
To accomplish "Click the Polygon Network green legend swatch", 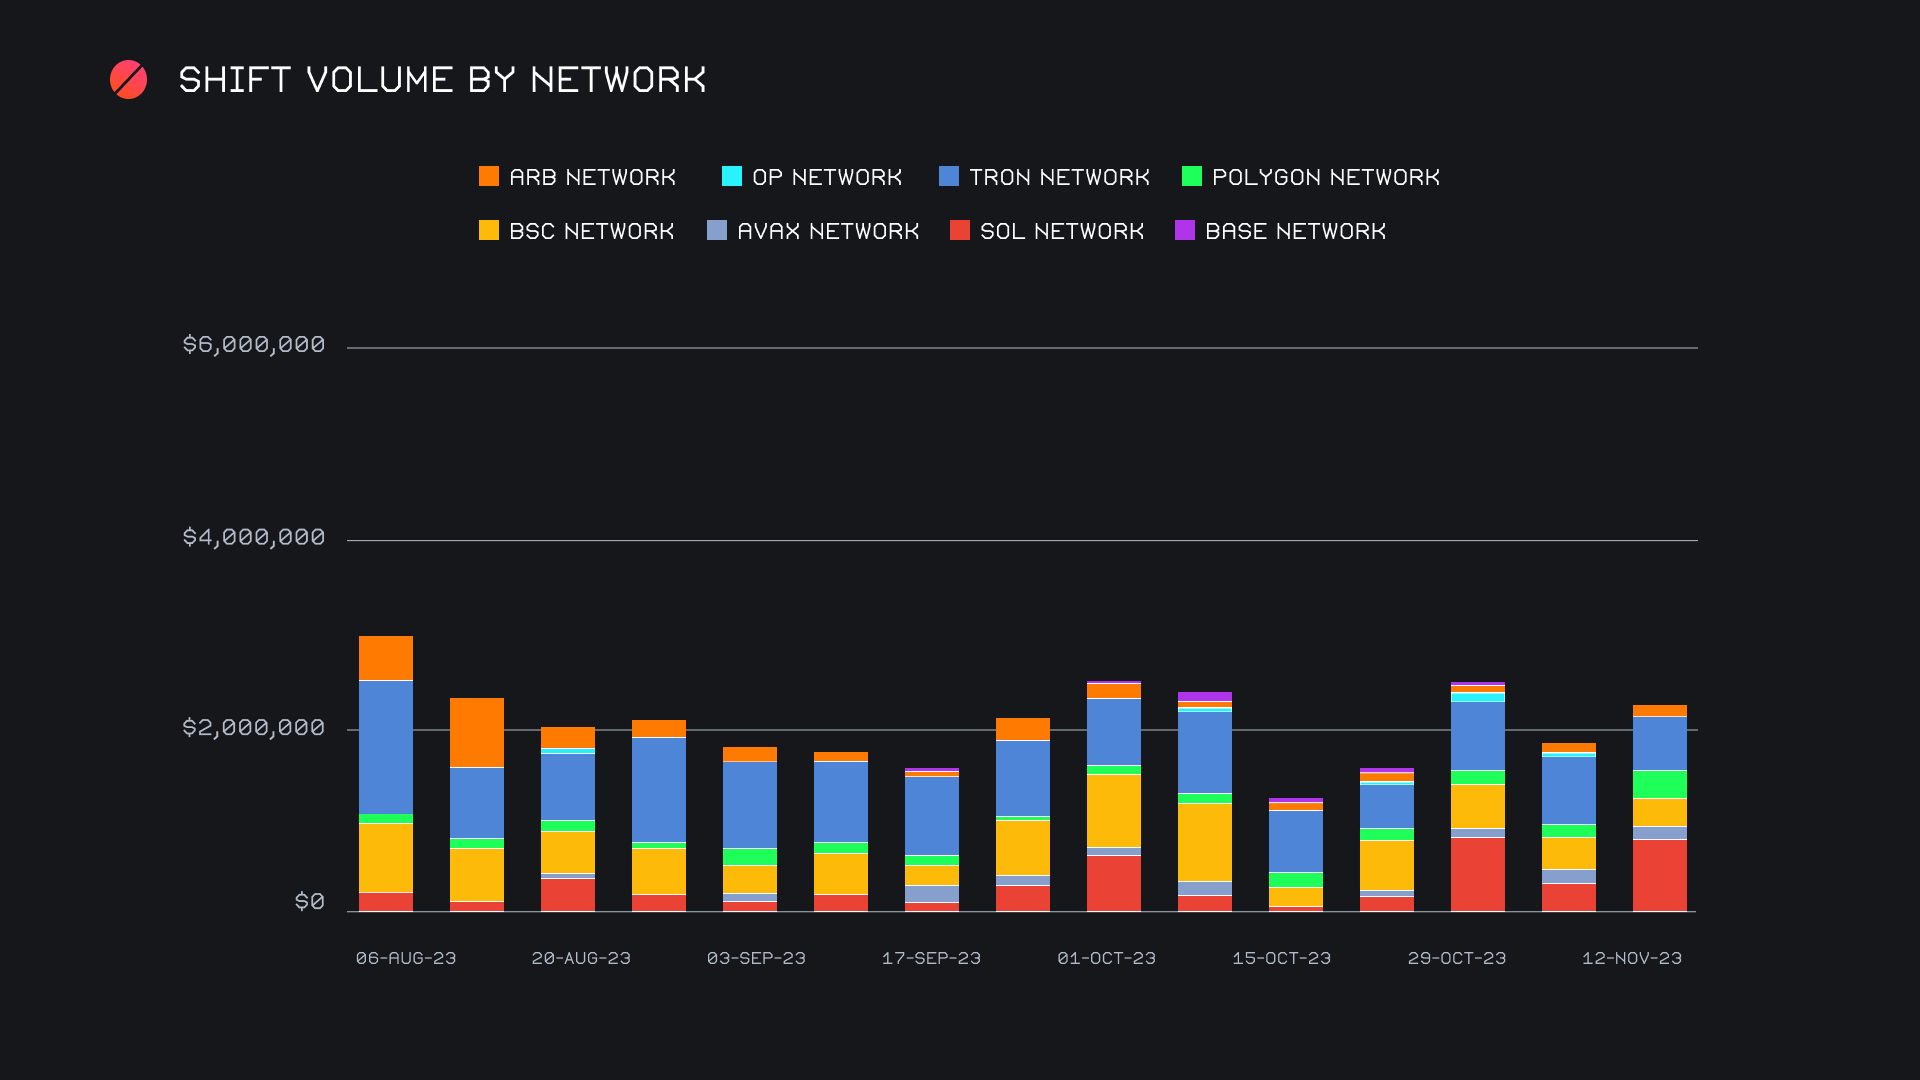I will 1191,177.
